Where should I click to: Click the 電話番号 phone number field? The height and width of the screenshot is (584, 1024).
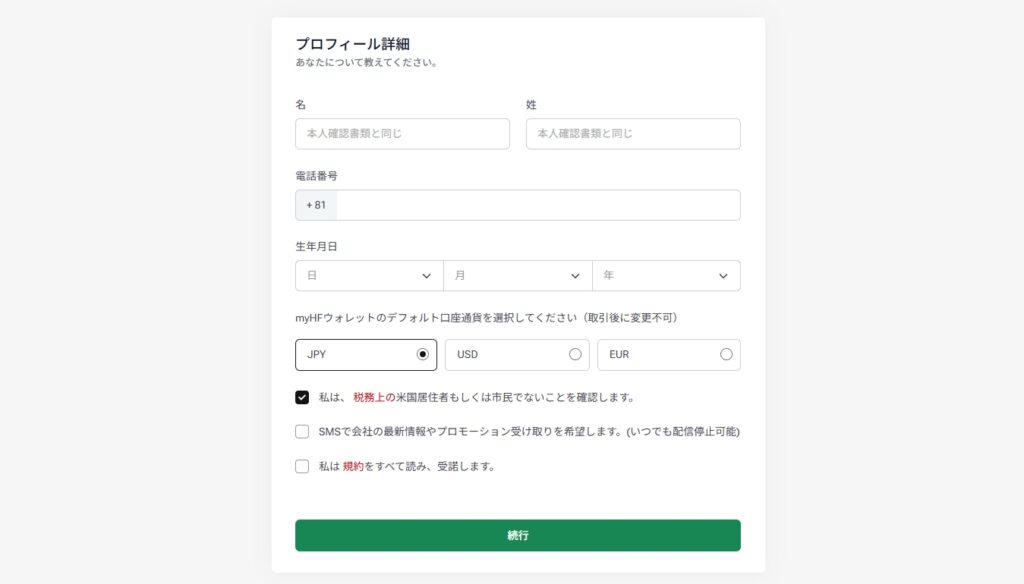(538, 205)
